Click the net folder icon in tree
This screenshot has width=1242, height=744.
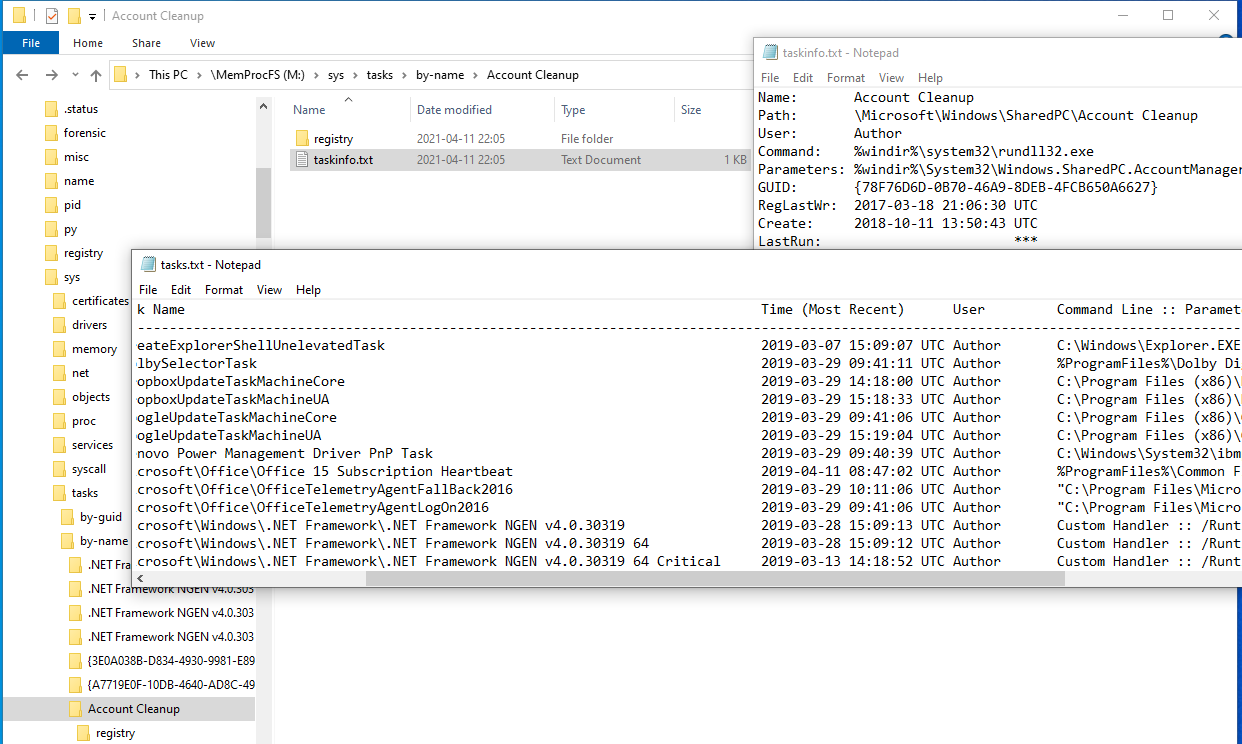coord(60,373)
